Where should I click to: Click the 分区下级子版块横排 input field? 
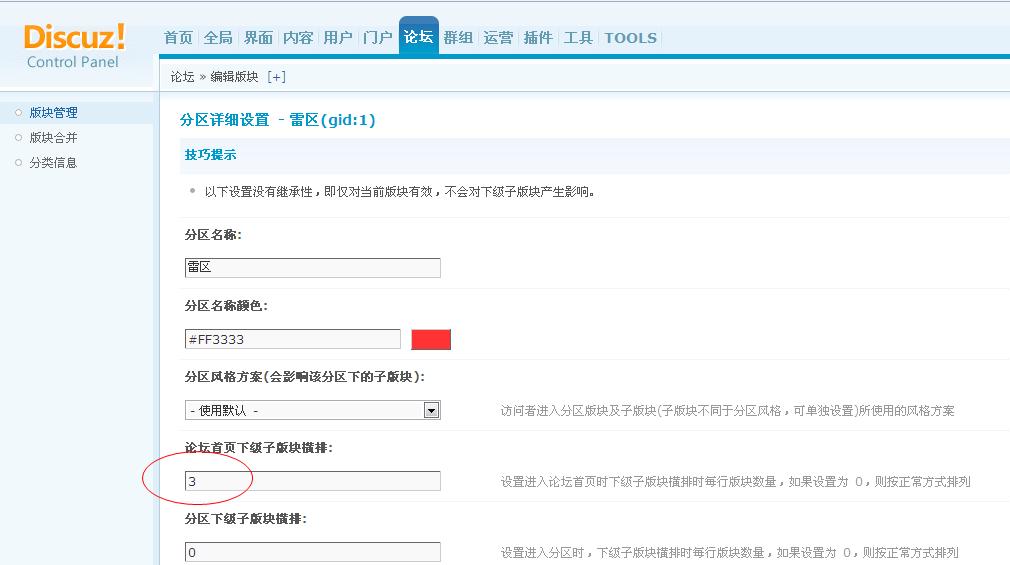[x=312, y=552]
